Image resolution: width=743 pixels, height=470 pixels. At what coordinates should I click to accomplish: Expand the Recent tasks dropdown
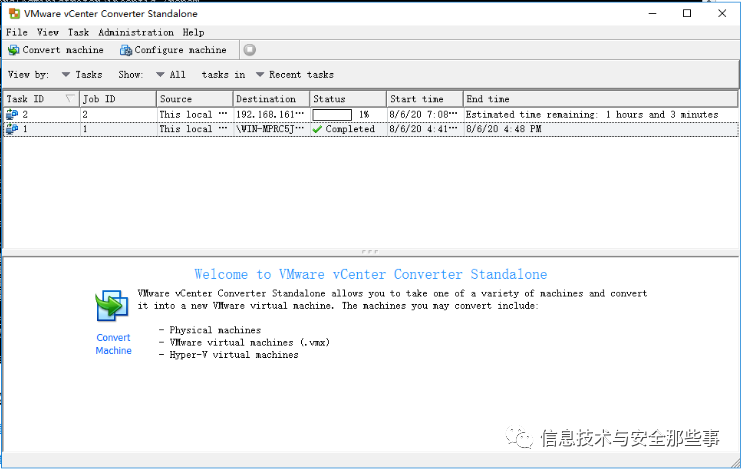pos(295,74)
